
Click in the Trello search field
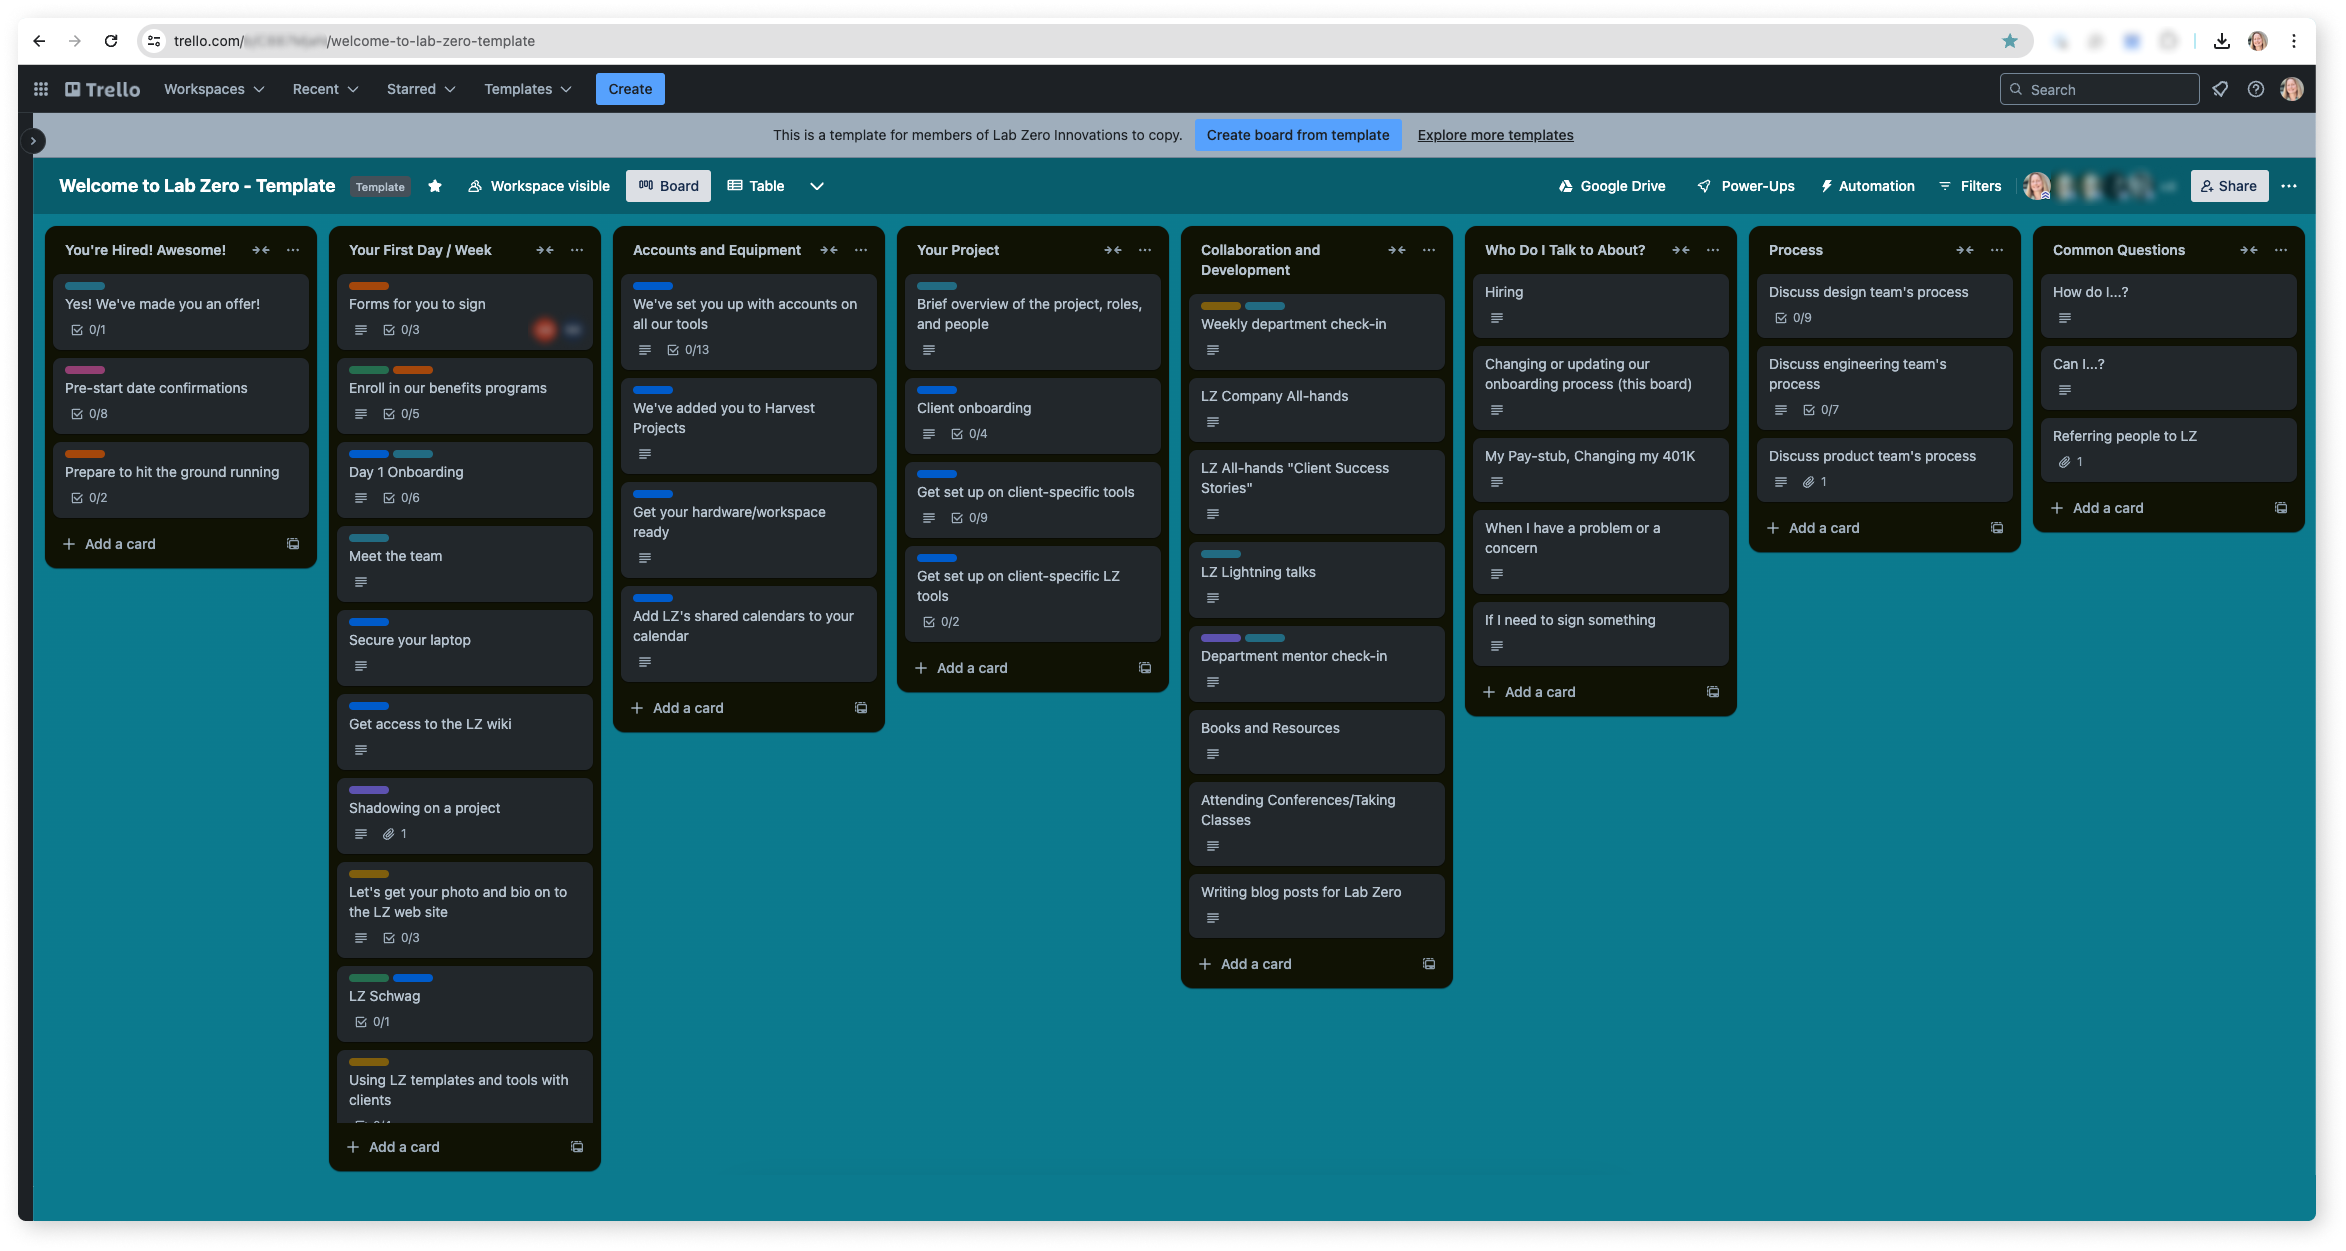(x=2099, y=89)
